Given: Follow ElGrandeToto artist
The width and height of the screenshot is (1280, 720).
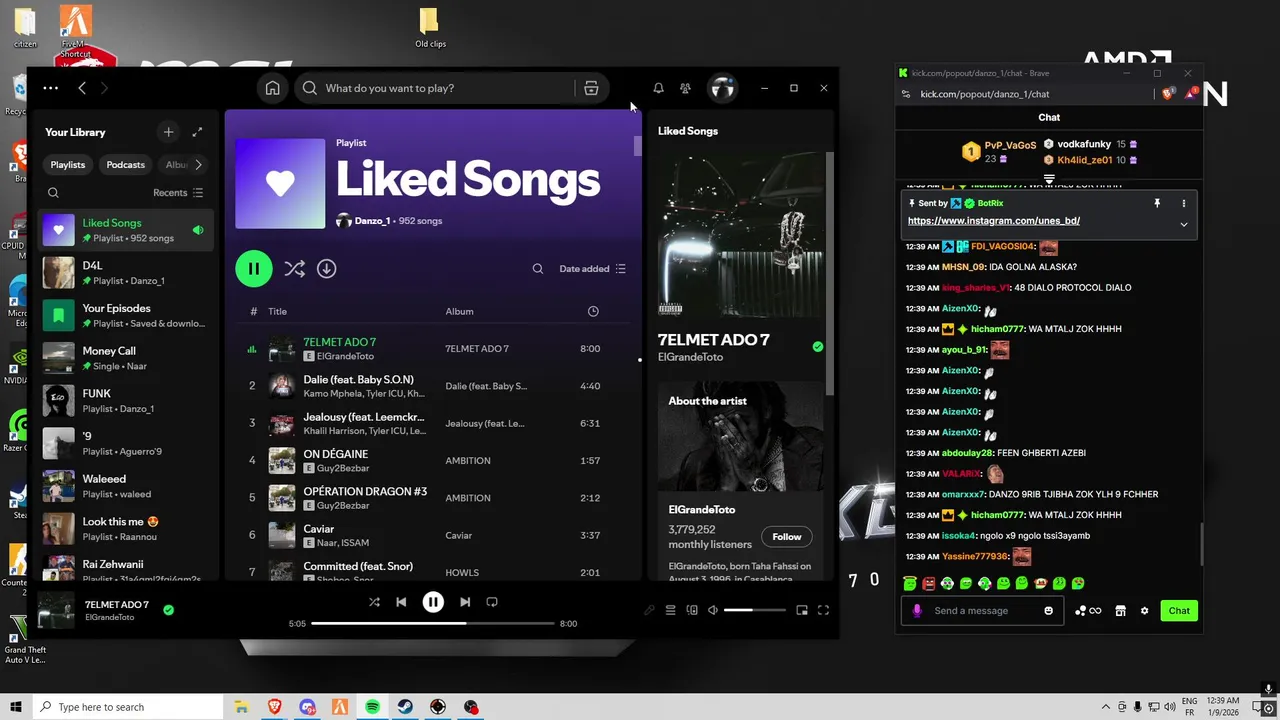Looking at the screenshot, I should [787, 537].
